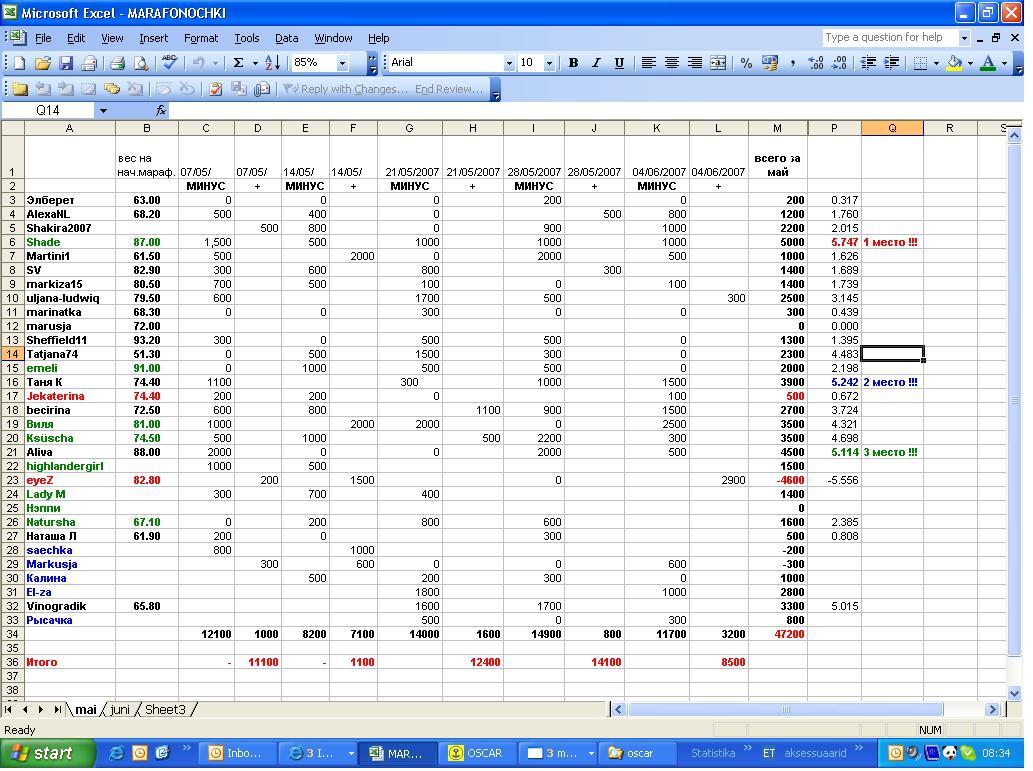Viewport: 1033px width, 771px height.
Task: Open the Arial font name dropdown
Action: [509, 63]
